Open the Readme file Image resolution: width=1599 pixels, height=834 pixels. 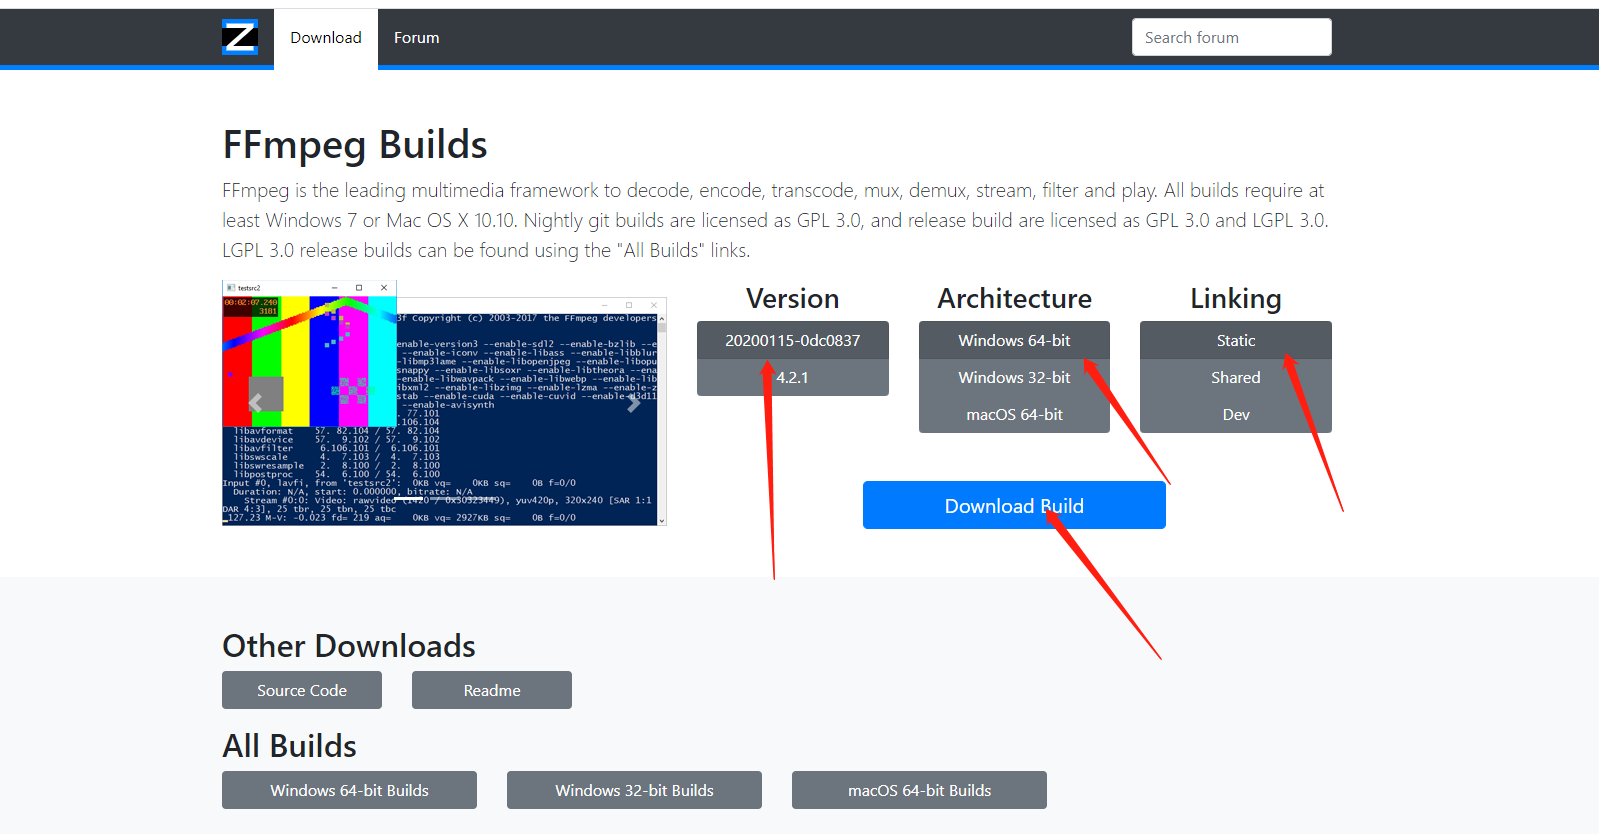(x=492, y=690)
